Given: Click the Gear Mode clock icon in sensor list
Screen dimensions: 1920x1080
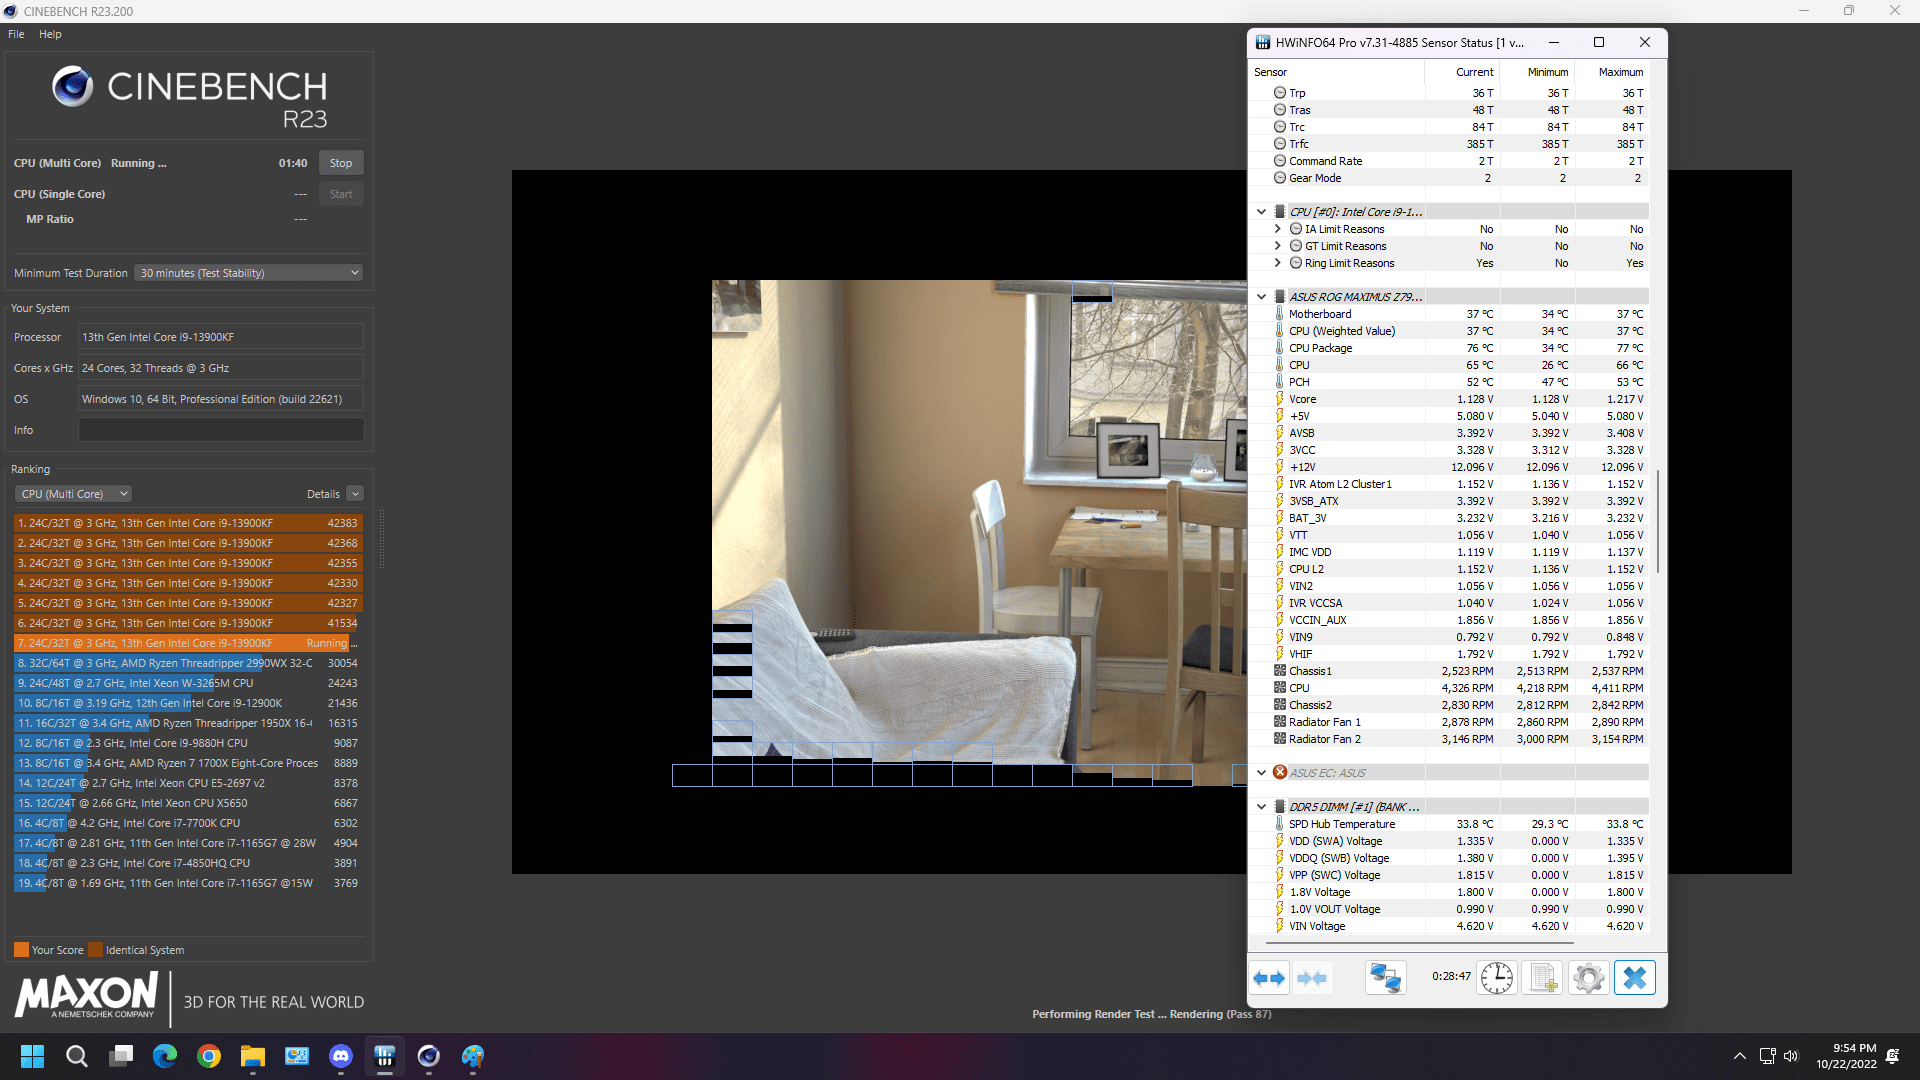Looking at the screenshot, I should 1280,178.
